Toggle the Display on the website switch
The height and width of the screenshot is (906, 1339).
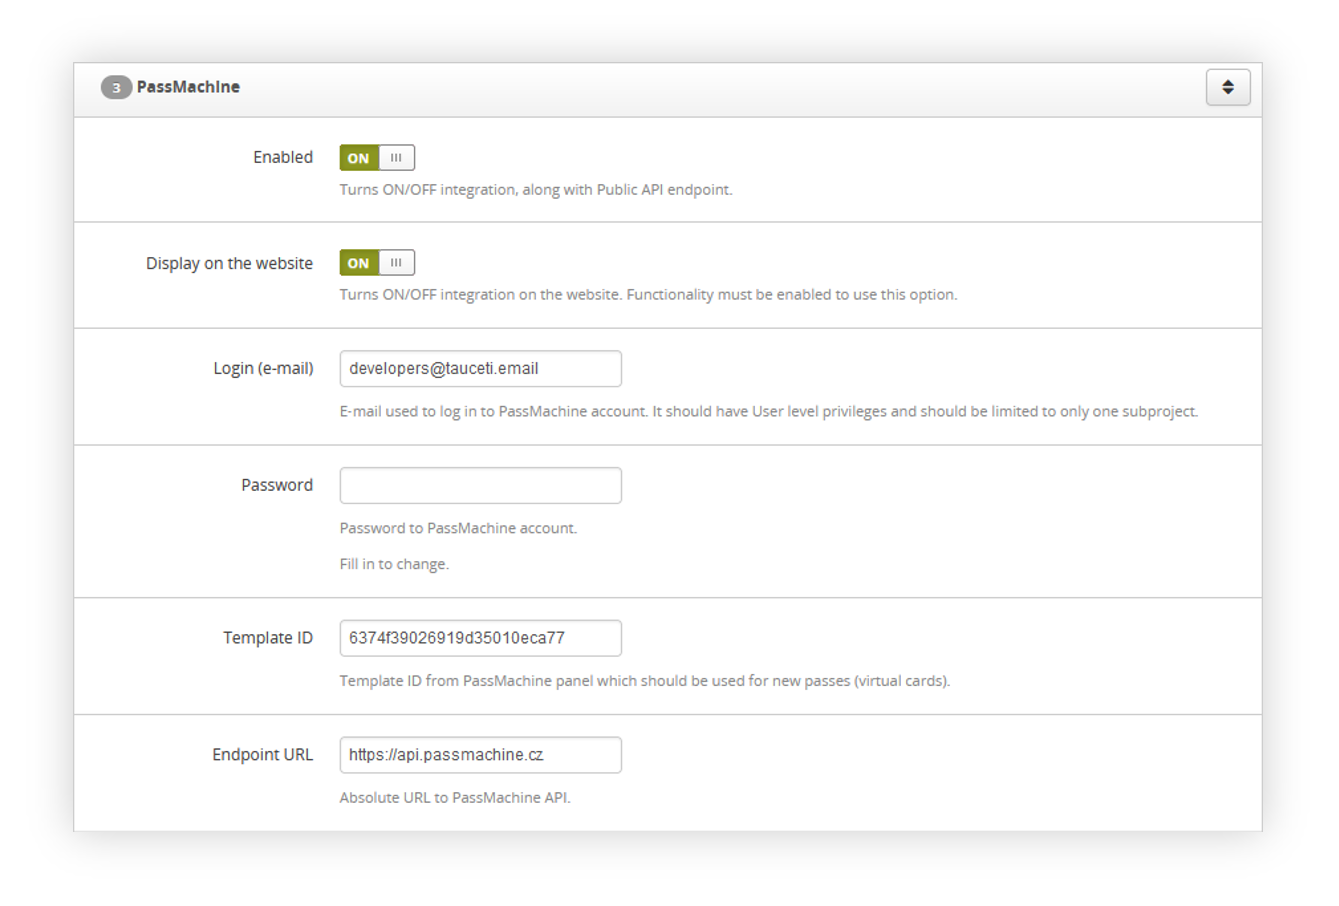(377, 263)
